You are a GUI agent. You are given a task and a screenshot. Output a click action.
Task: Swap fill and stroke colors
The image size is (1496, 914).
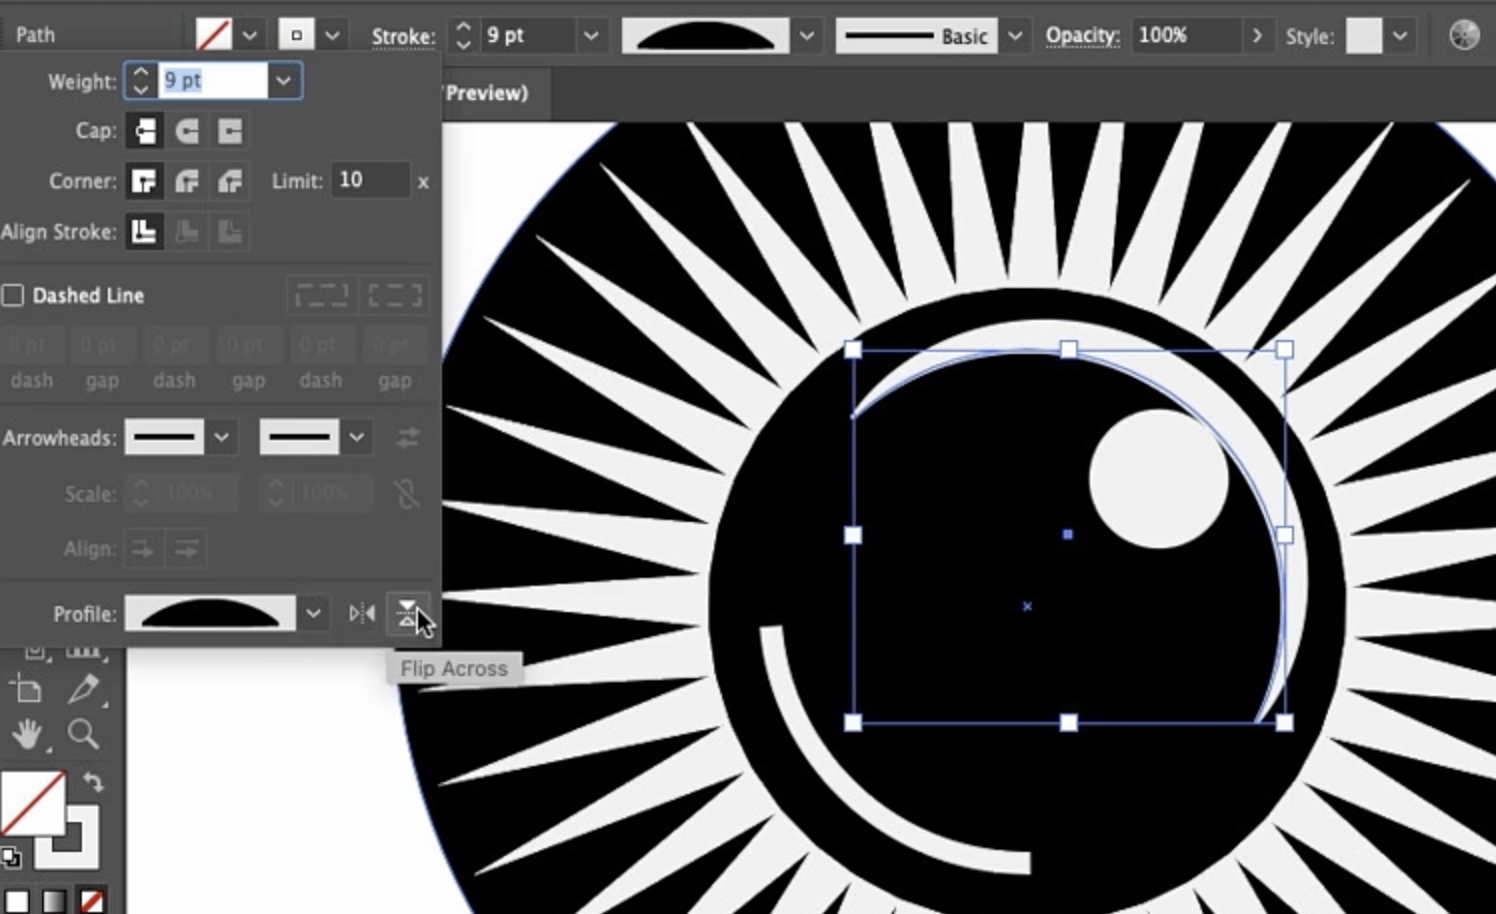93,782
